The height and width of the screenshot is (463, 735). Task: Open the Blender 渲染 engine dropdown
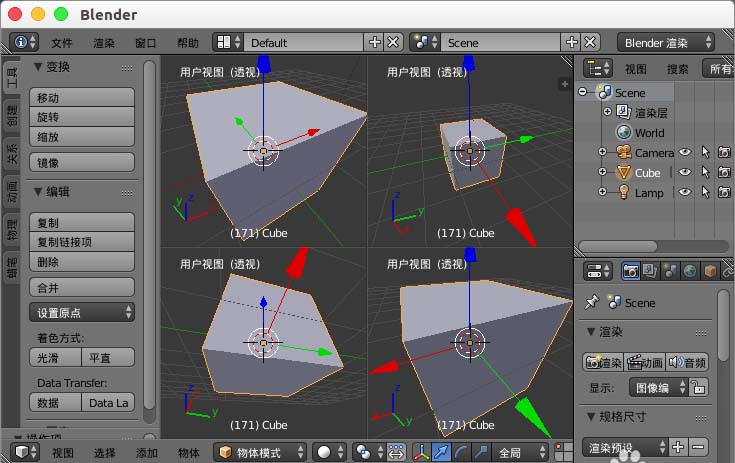click(x=666, y=43)
